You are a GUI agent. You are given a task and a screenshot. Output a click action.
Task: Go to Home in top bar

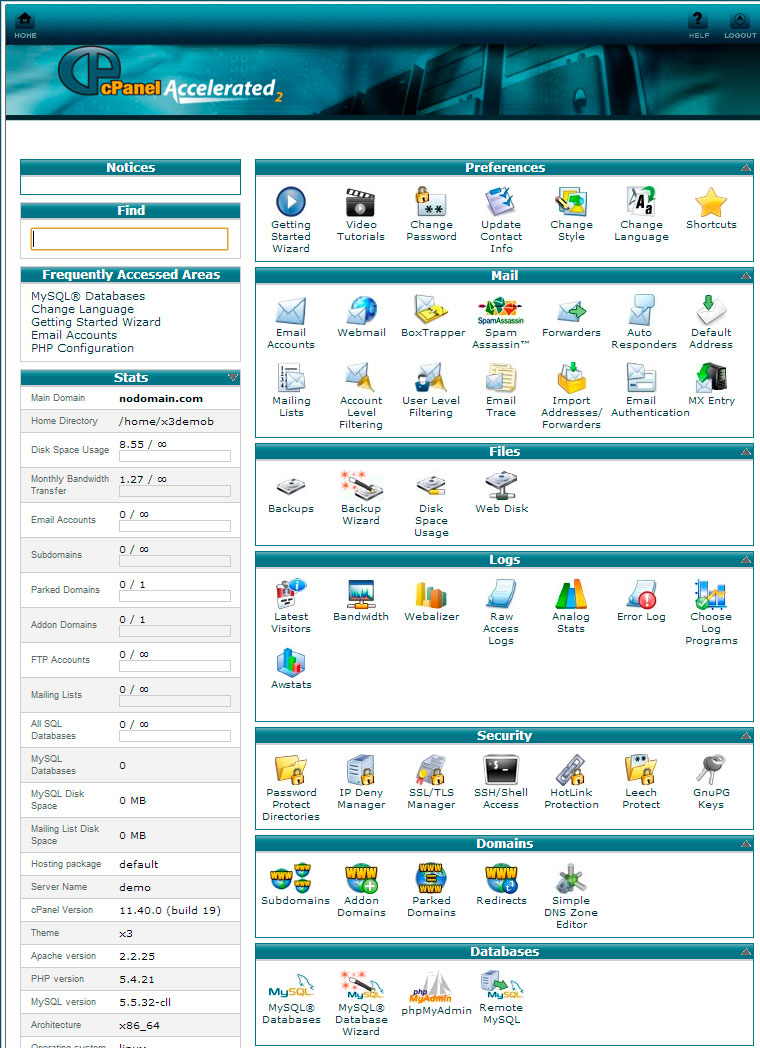point(25,25)
